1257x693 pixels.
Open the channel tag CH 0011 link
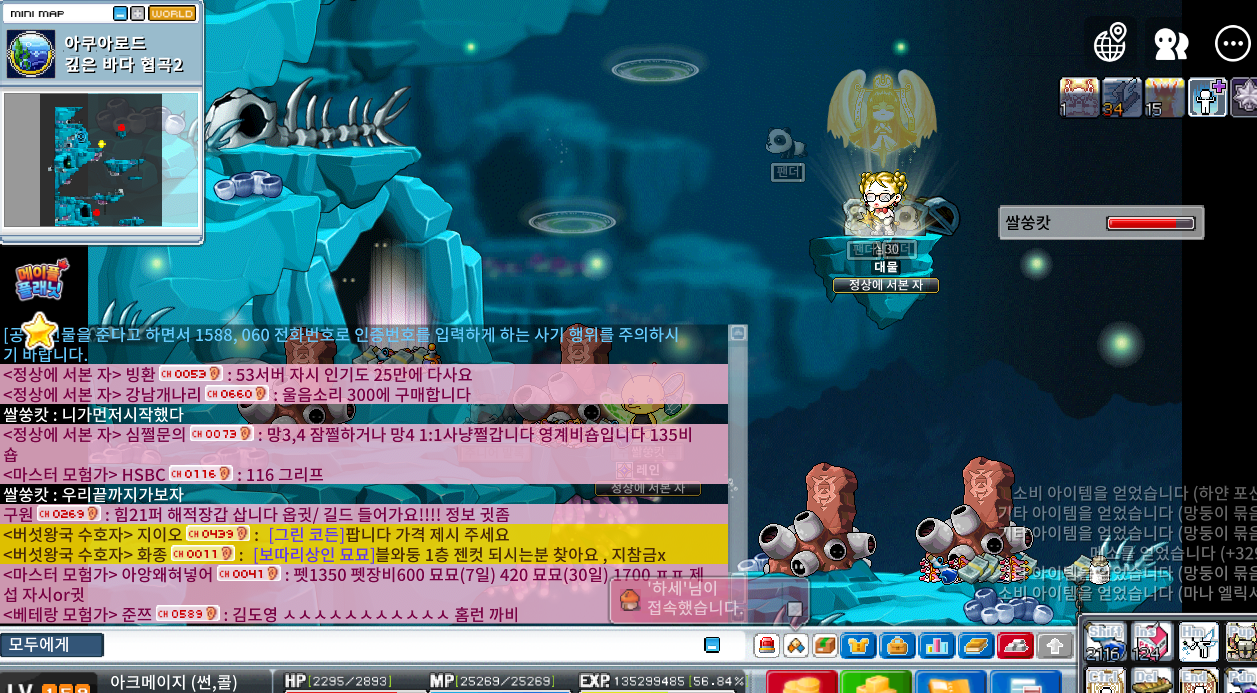pos(203,554)
